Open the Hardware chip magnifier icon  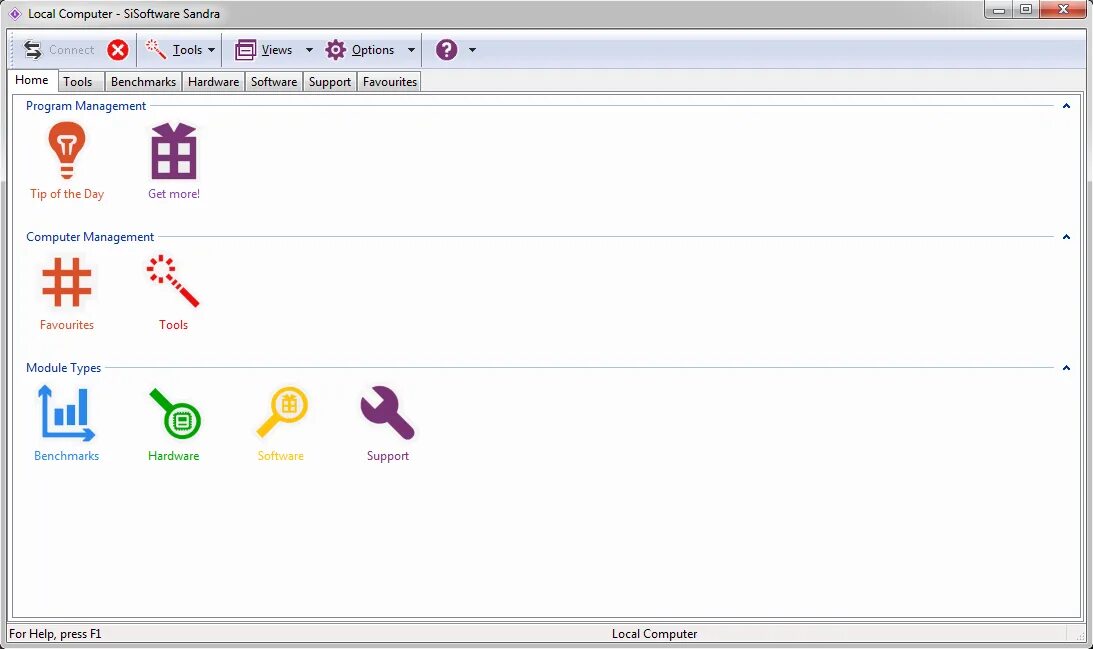click(175, 413)
